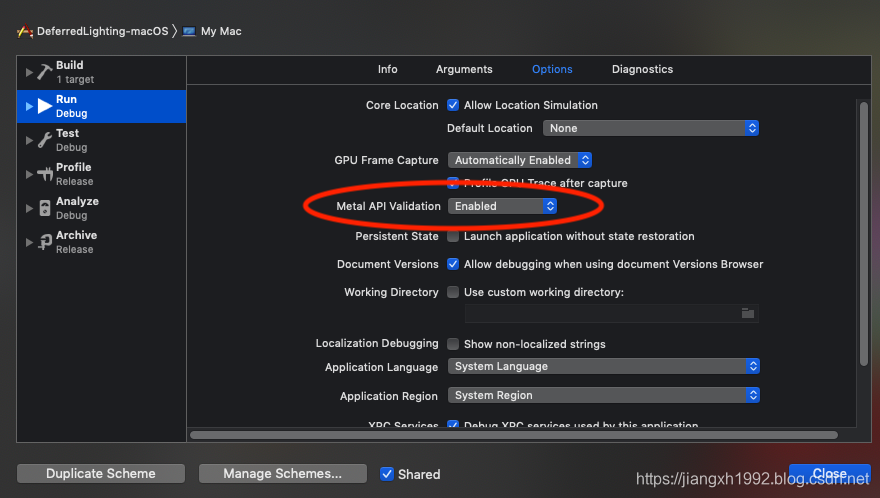Enable Use custom working directory checkbox
The height and width of the screenshot is (498, 880).
pos(453,292)
